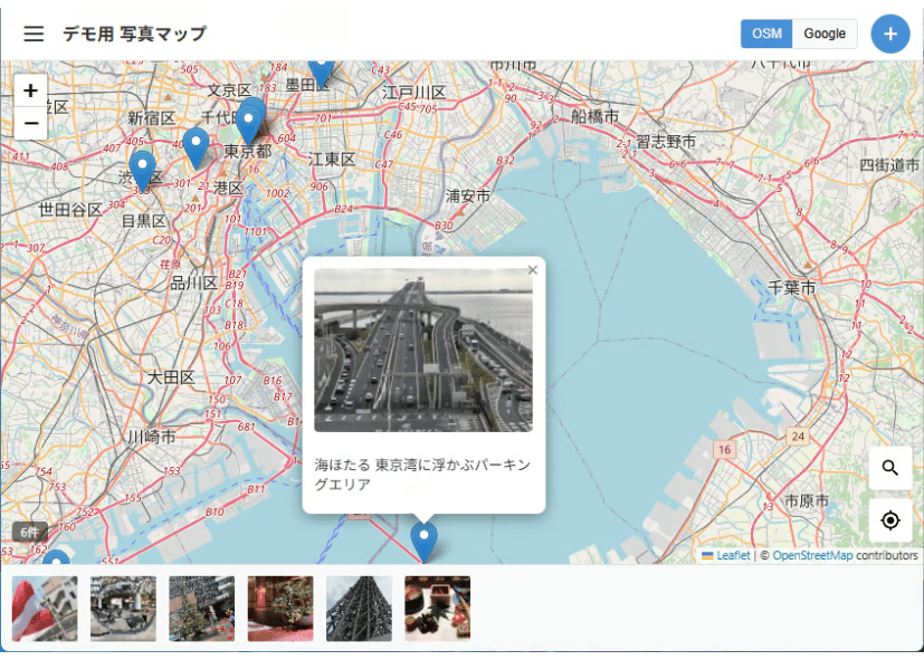Select the second thumbnail with panorama photo
Viewport: 924px width, 660px height.
(123, 608)
